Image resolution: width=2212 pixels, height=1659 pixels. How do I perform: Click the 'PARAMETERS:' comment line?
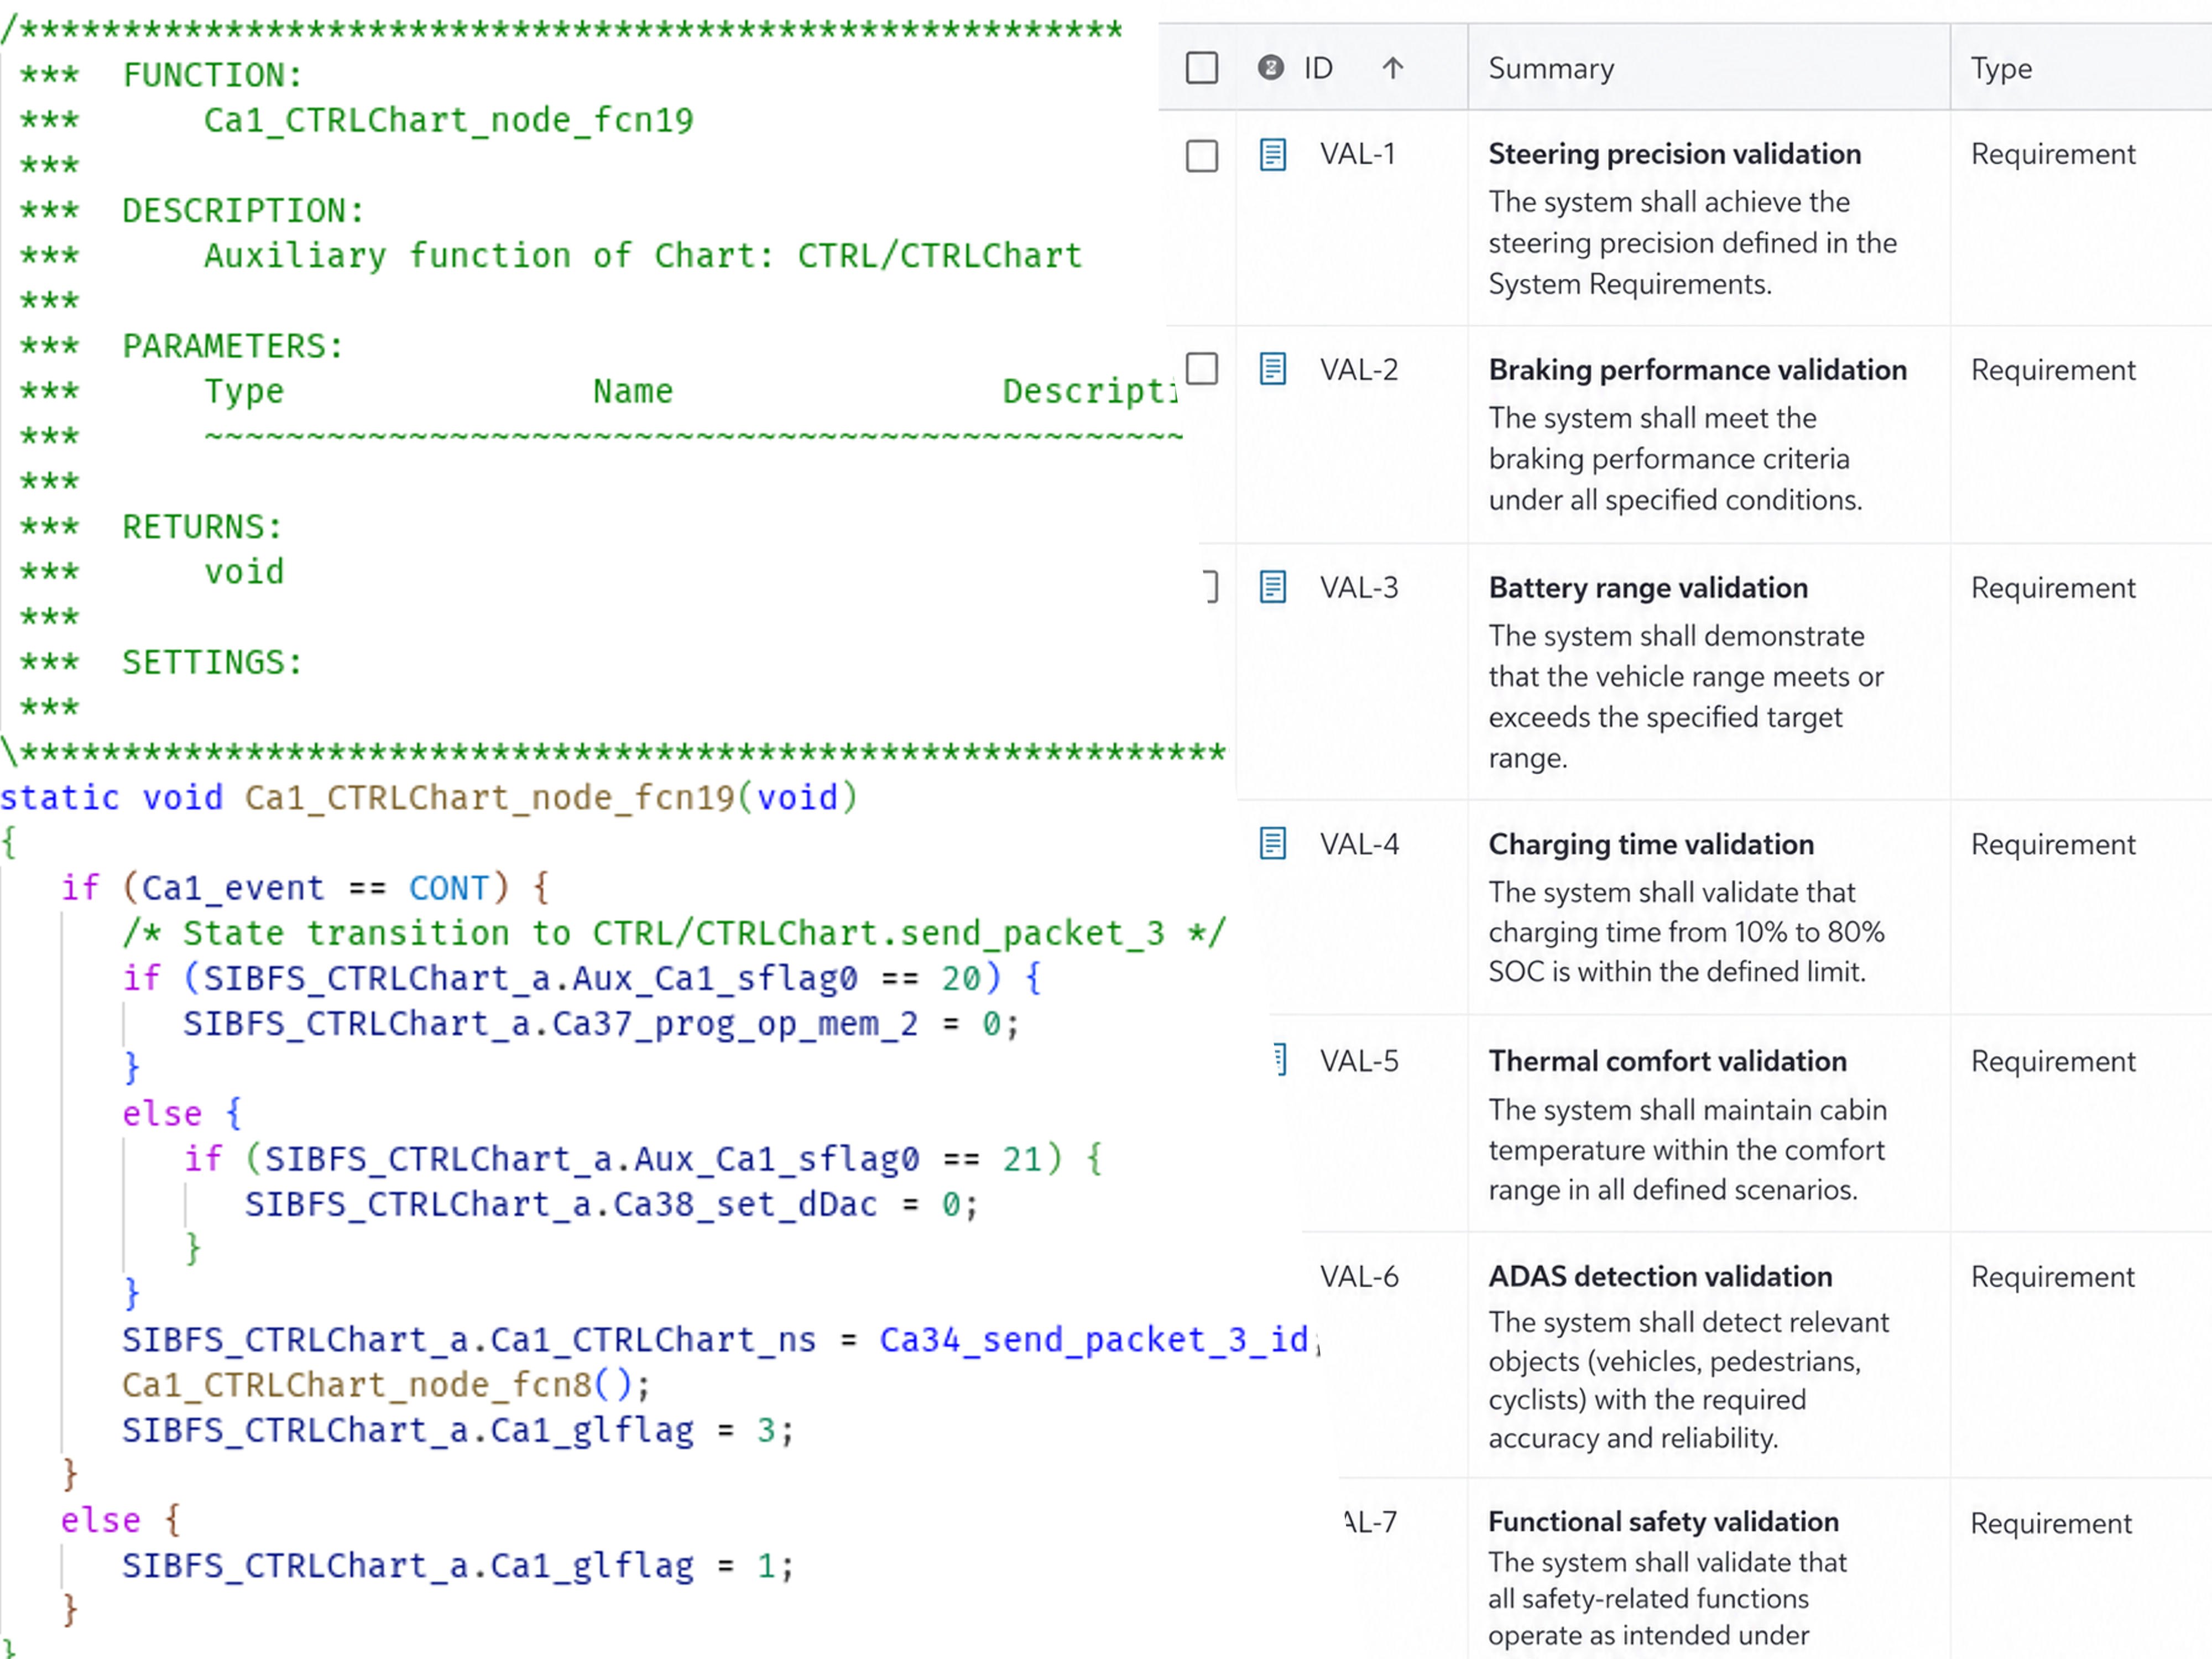point(233,346)
